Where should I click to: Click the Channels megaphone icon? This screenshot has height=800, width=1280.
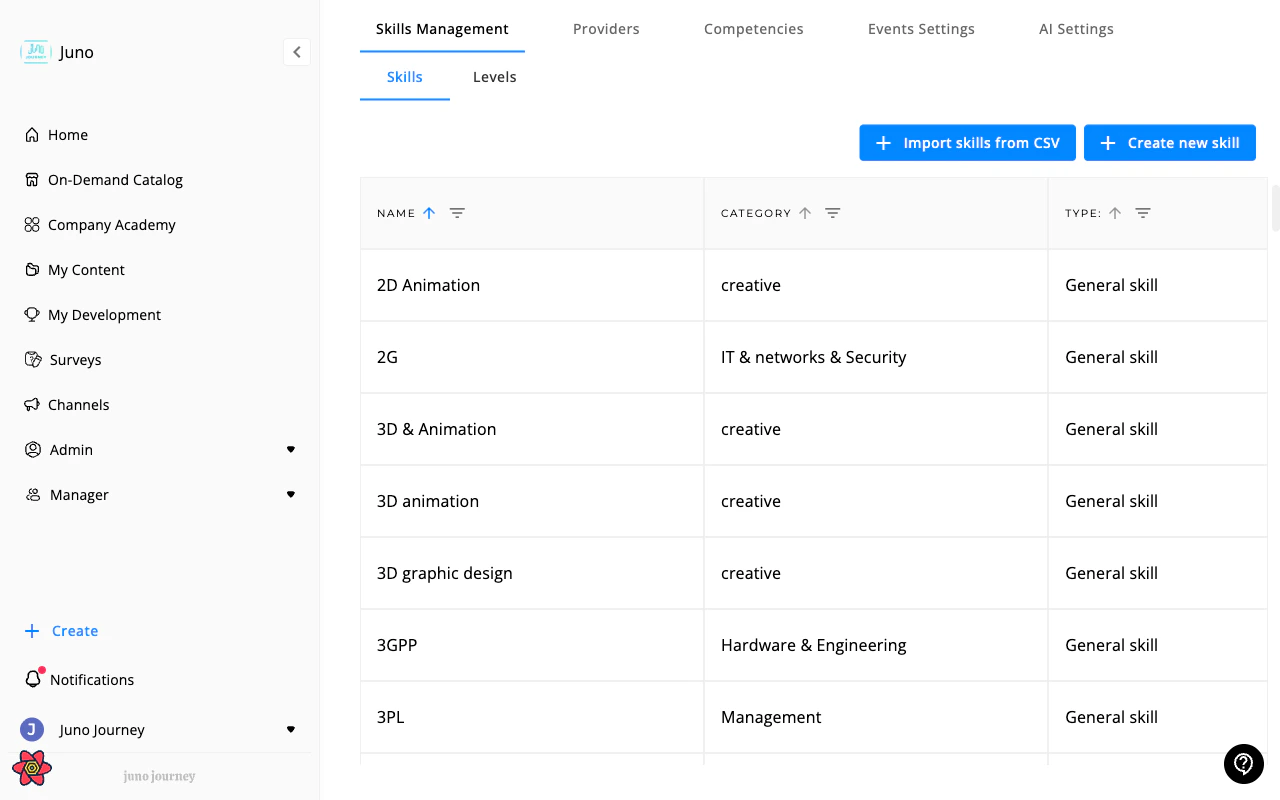tap(33, 404)
